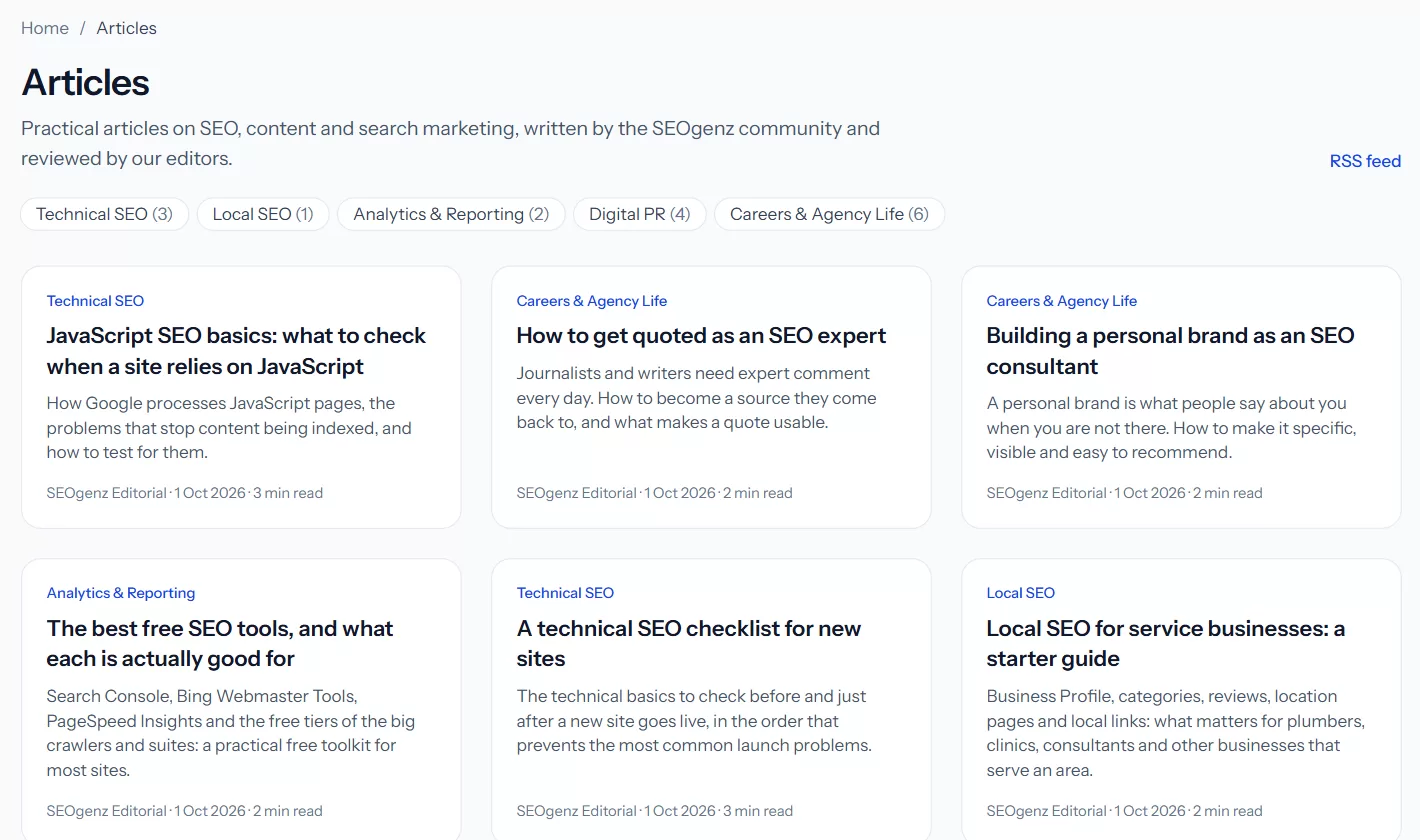The width and height of the screenshot is (1420, 840).
Task: Click the byline under 'How to get quoted' card
Action: [x=655, y=493]
